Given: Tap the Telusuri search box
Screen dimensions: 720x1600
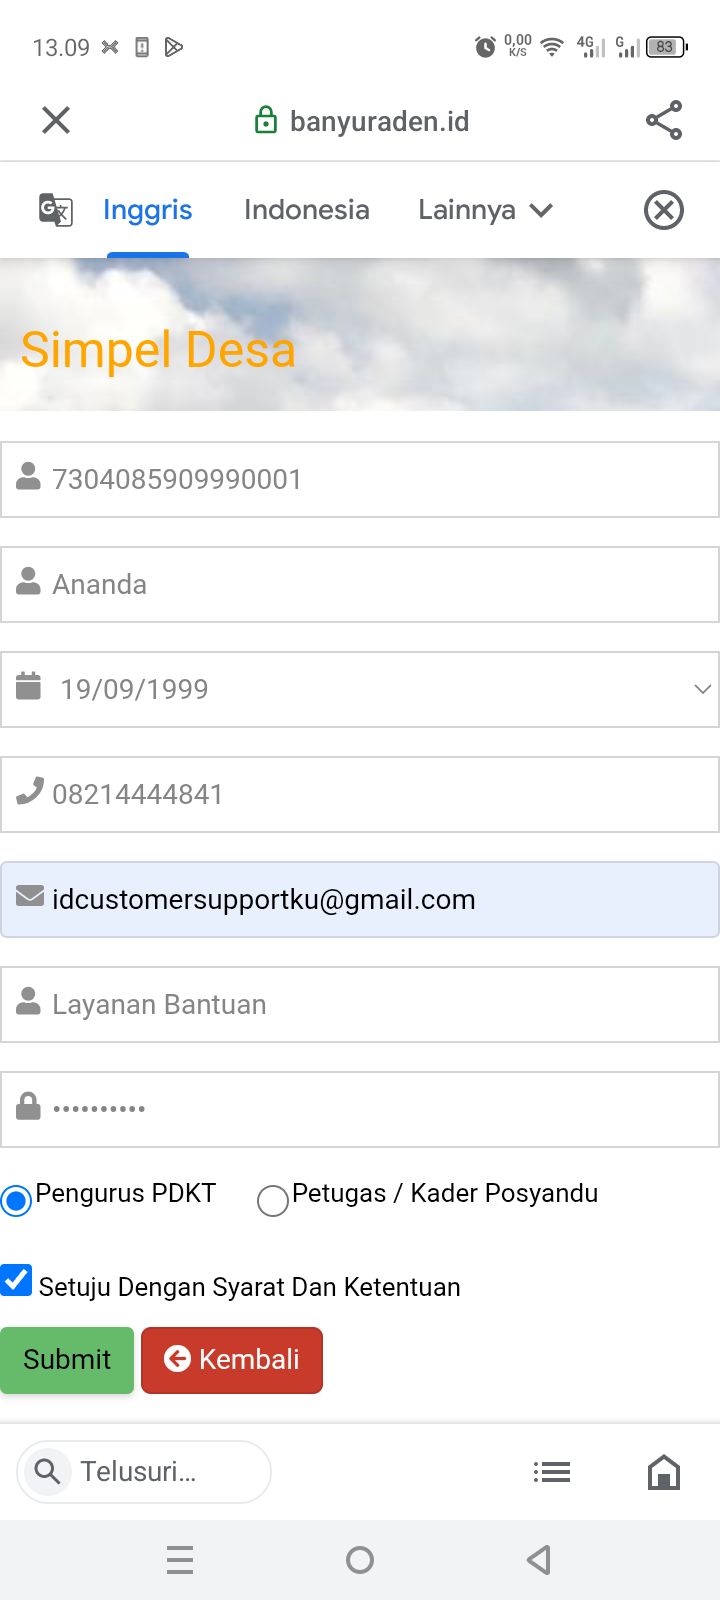Looking at the screenshot, I should [x=144, y=1472].
